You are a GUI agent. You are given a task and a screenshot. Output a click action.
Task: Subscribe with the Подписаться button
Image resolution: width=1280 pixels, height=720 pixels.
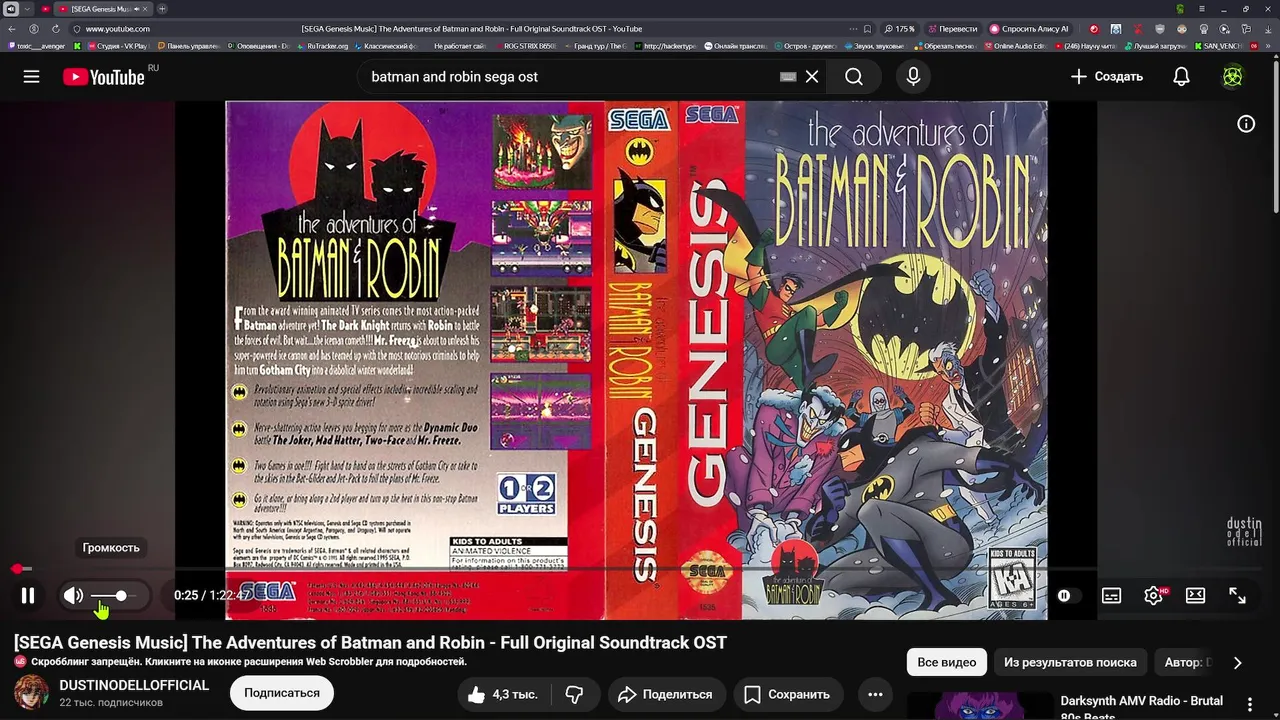click(282, 693)
